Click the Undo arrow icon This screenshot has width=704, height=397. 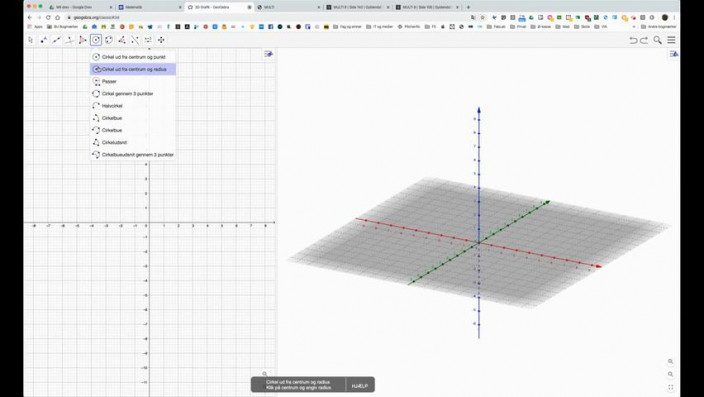pyautogui.click(x=633, y=40)
